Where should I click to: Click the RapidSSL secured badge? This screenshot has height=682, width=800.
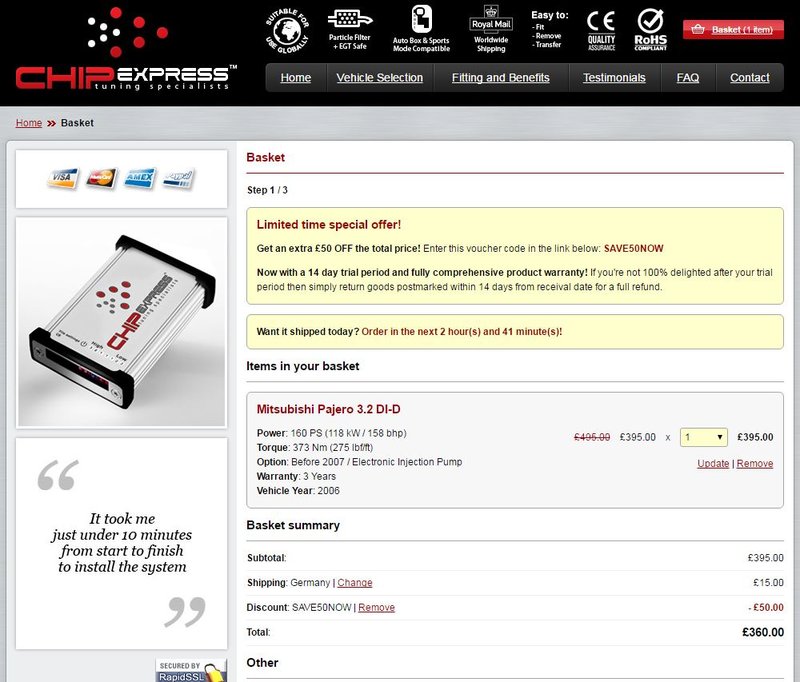[191, 670]
